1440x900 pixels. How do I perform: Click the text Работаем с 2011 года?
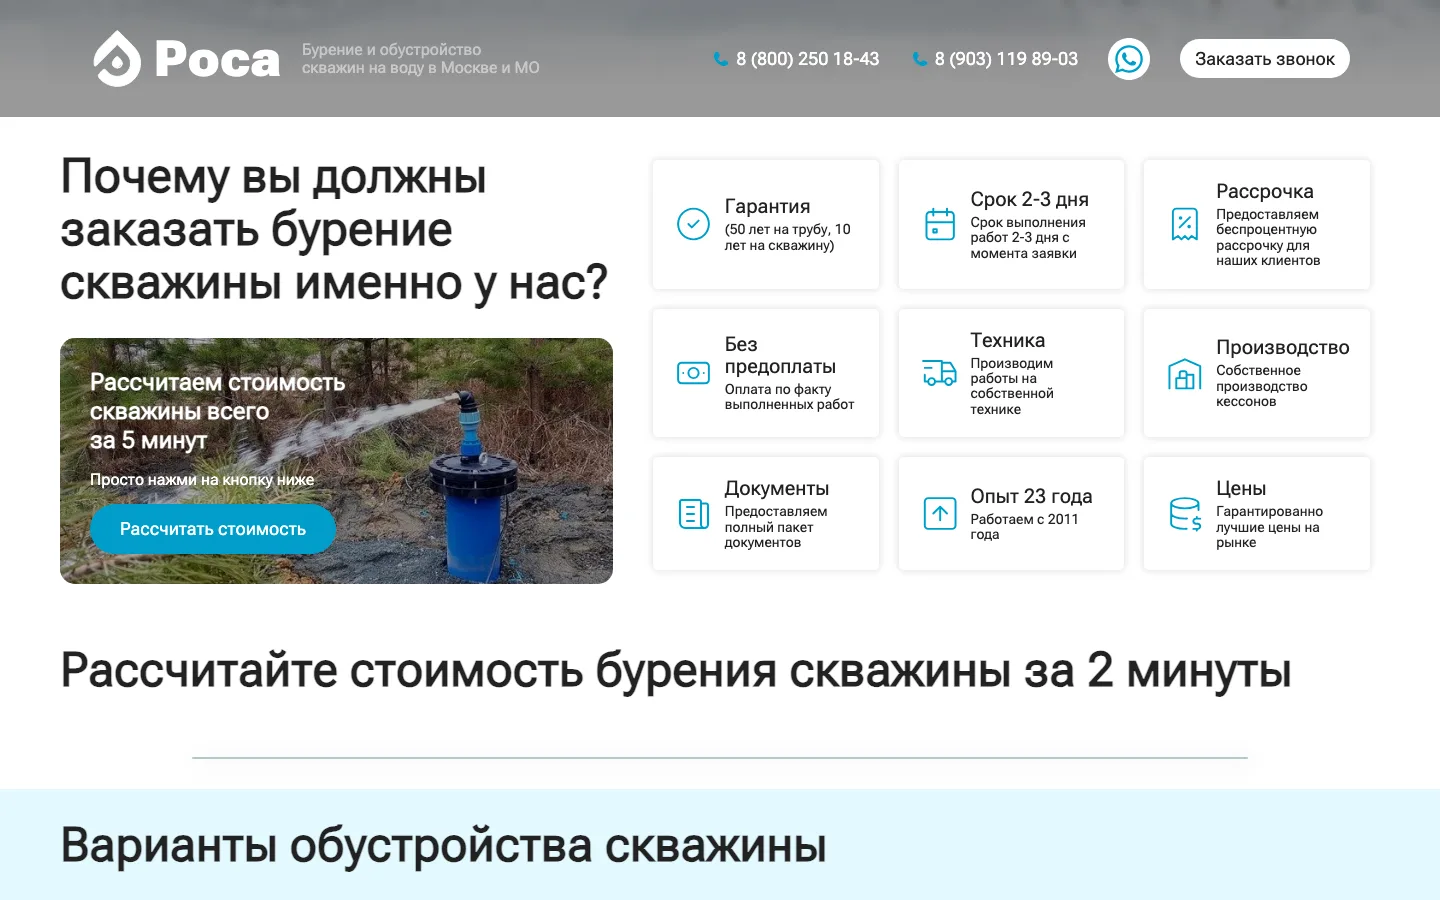coord(1024,527)
